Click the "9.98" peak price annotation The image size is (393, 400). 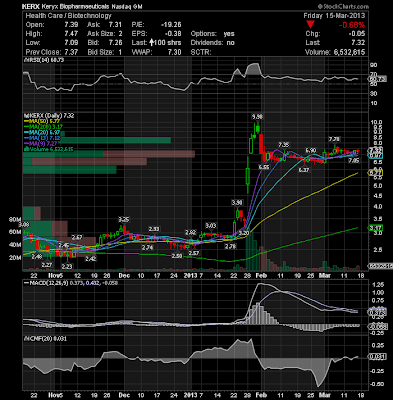tap(257, 117)
